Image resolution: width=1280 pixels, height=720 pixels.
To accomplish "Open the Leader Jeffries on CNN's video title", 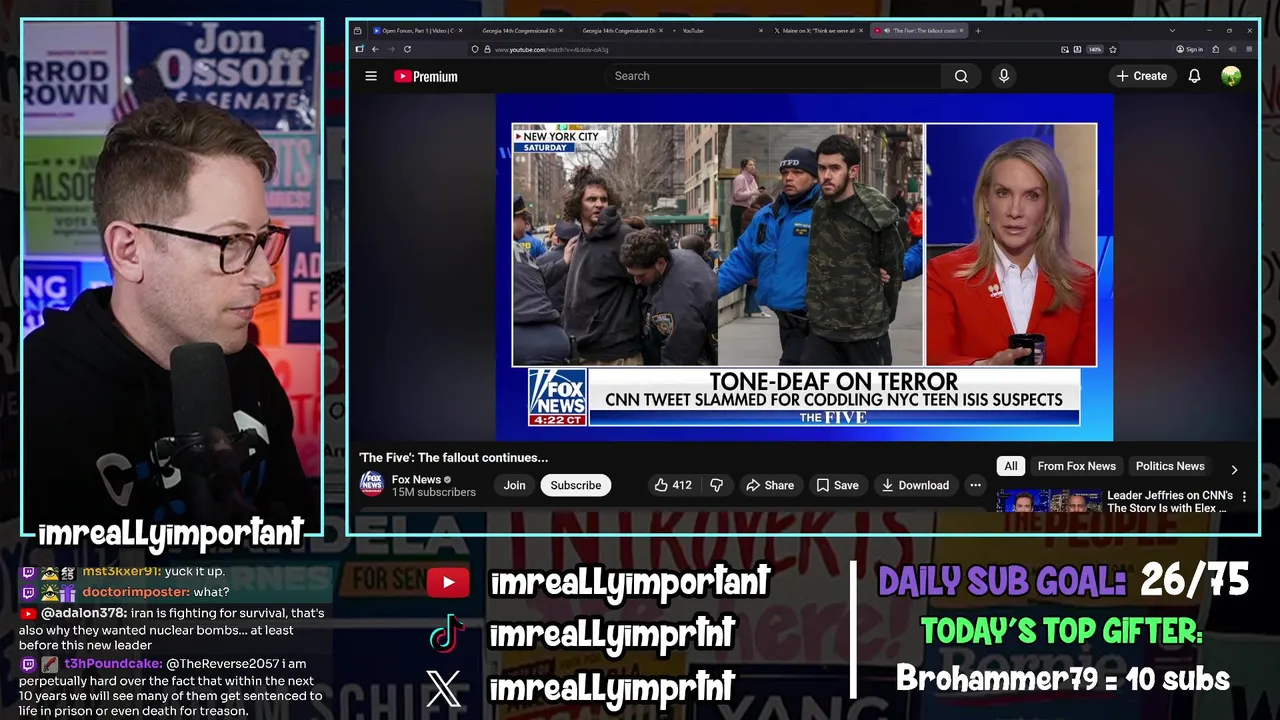I will (1169, 501).
